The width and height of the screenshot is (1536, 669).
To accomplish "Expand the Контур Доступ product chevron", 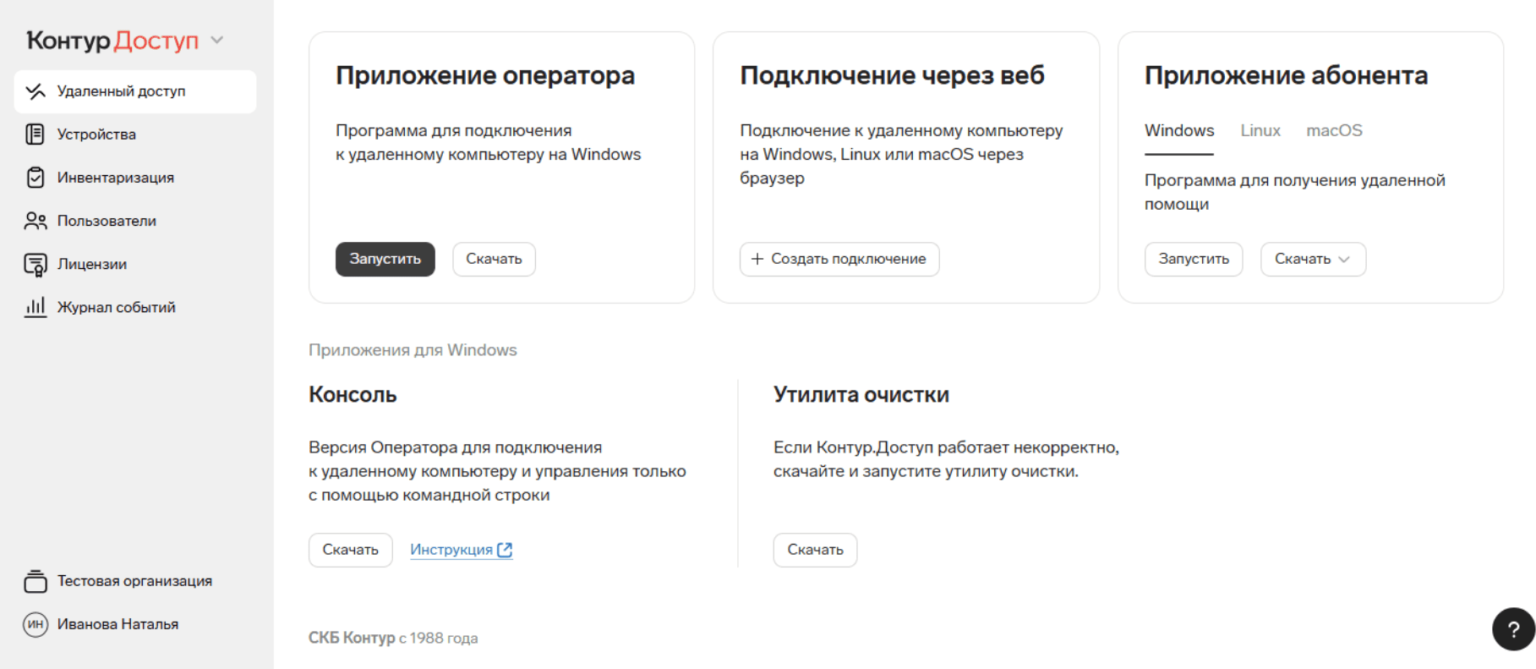I will 217,41.
